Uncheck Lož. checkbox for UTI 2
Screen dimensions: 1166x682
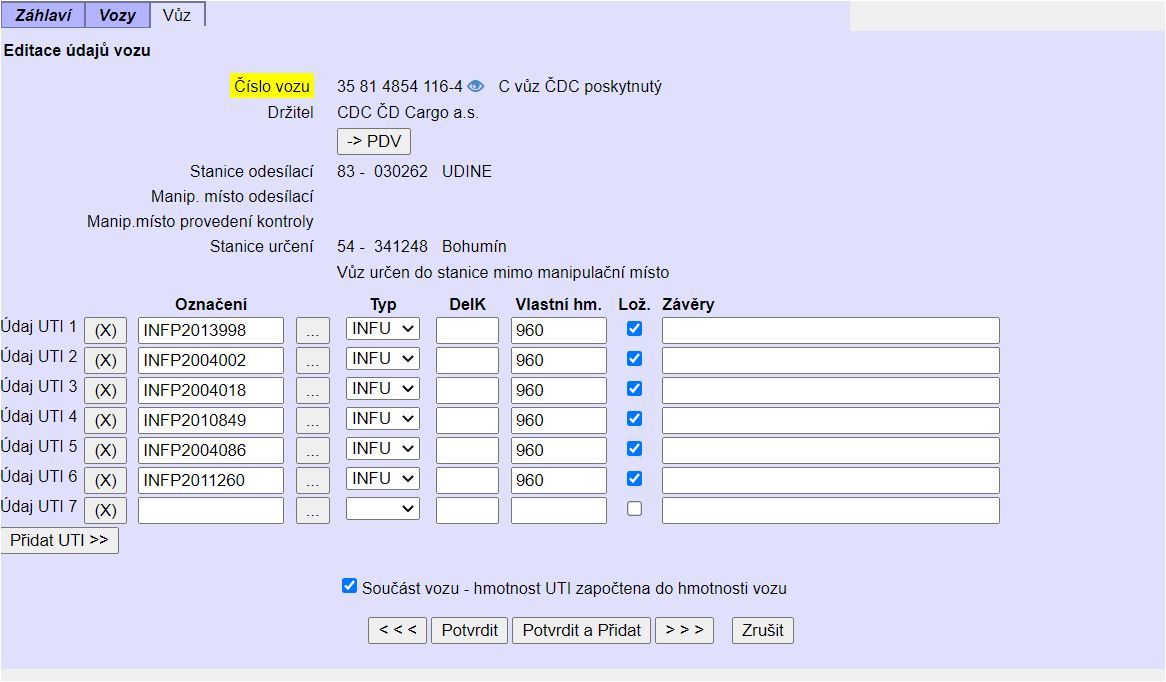coord(634,358)
